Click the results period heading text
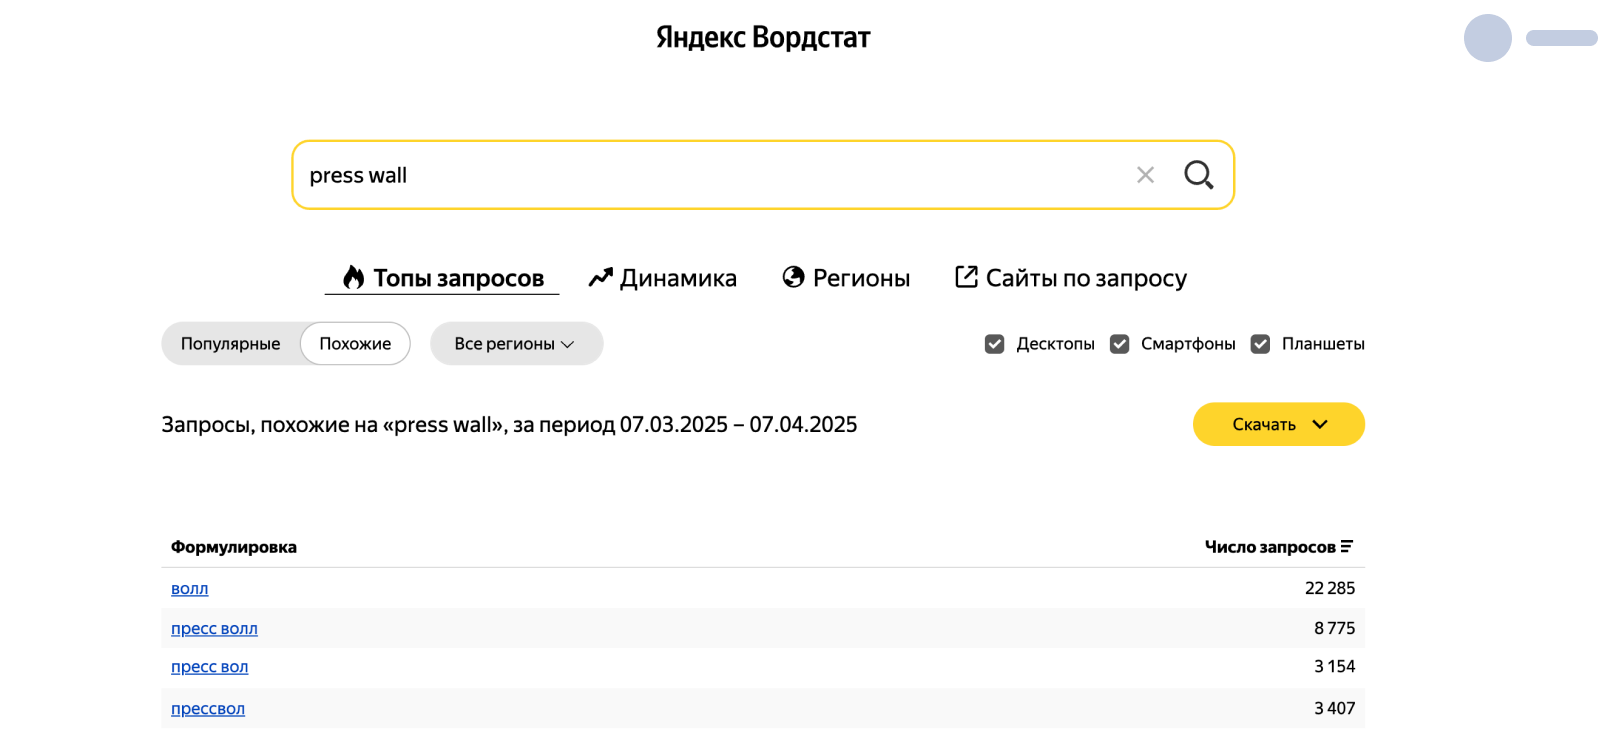 click(x=509, y=425)
